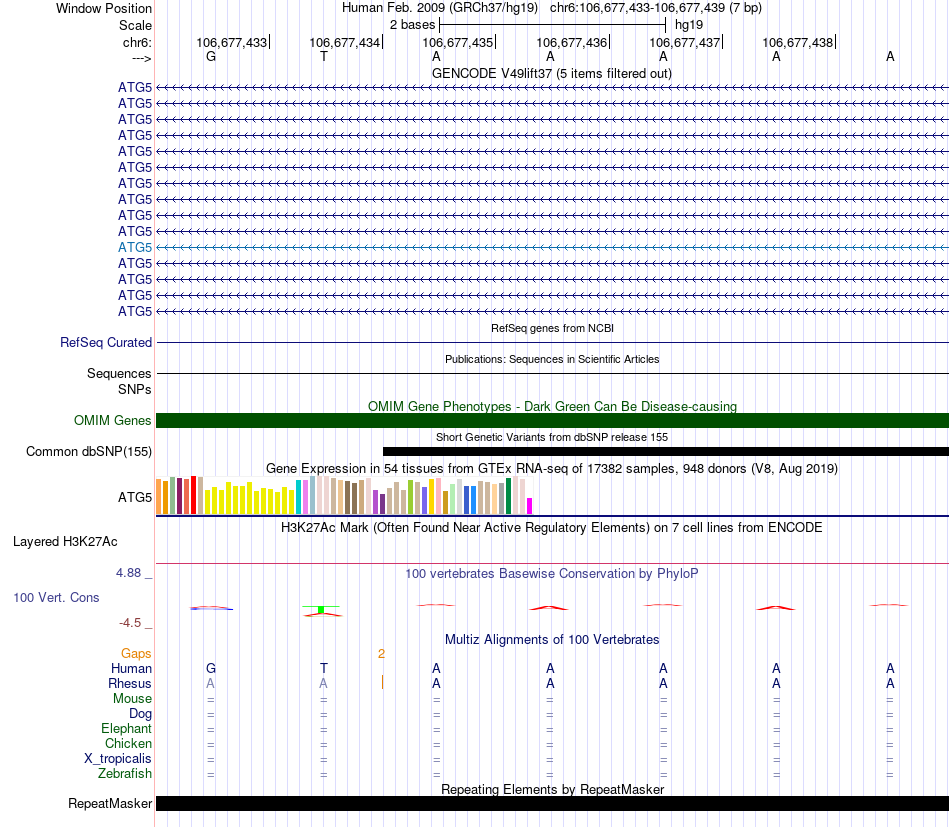Click the Window Position label
The image size is (950, 827).
104,8
